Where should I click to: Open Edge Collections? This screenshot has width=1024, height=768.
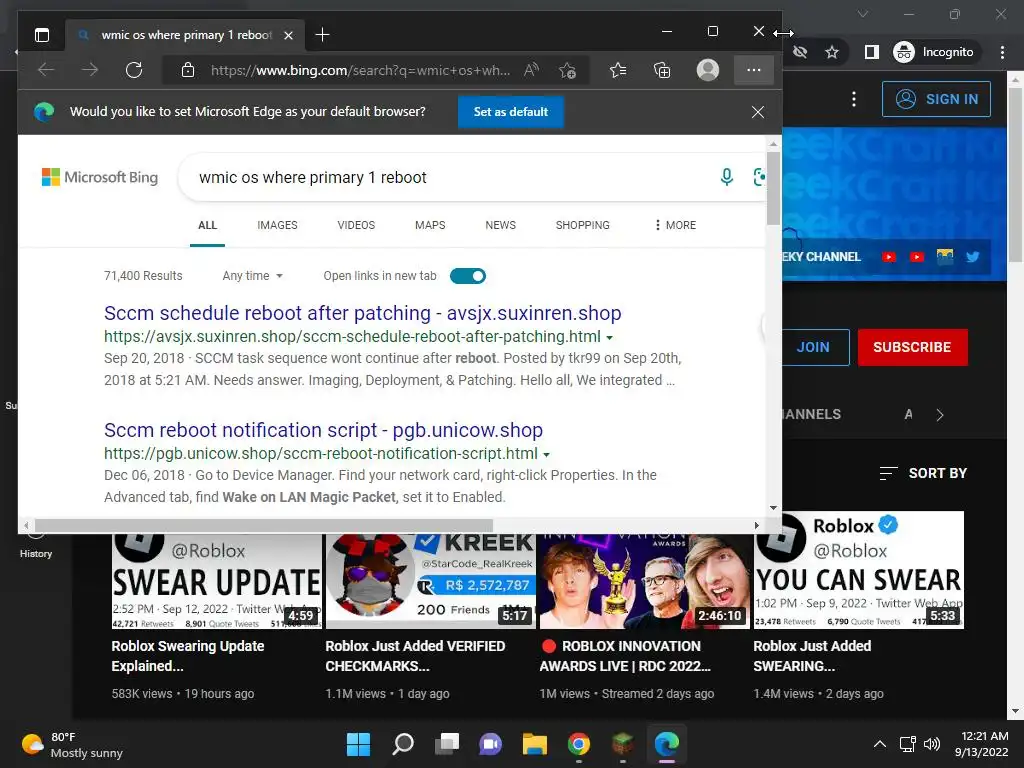tap(662, 70)
